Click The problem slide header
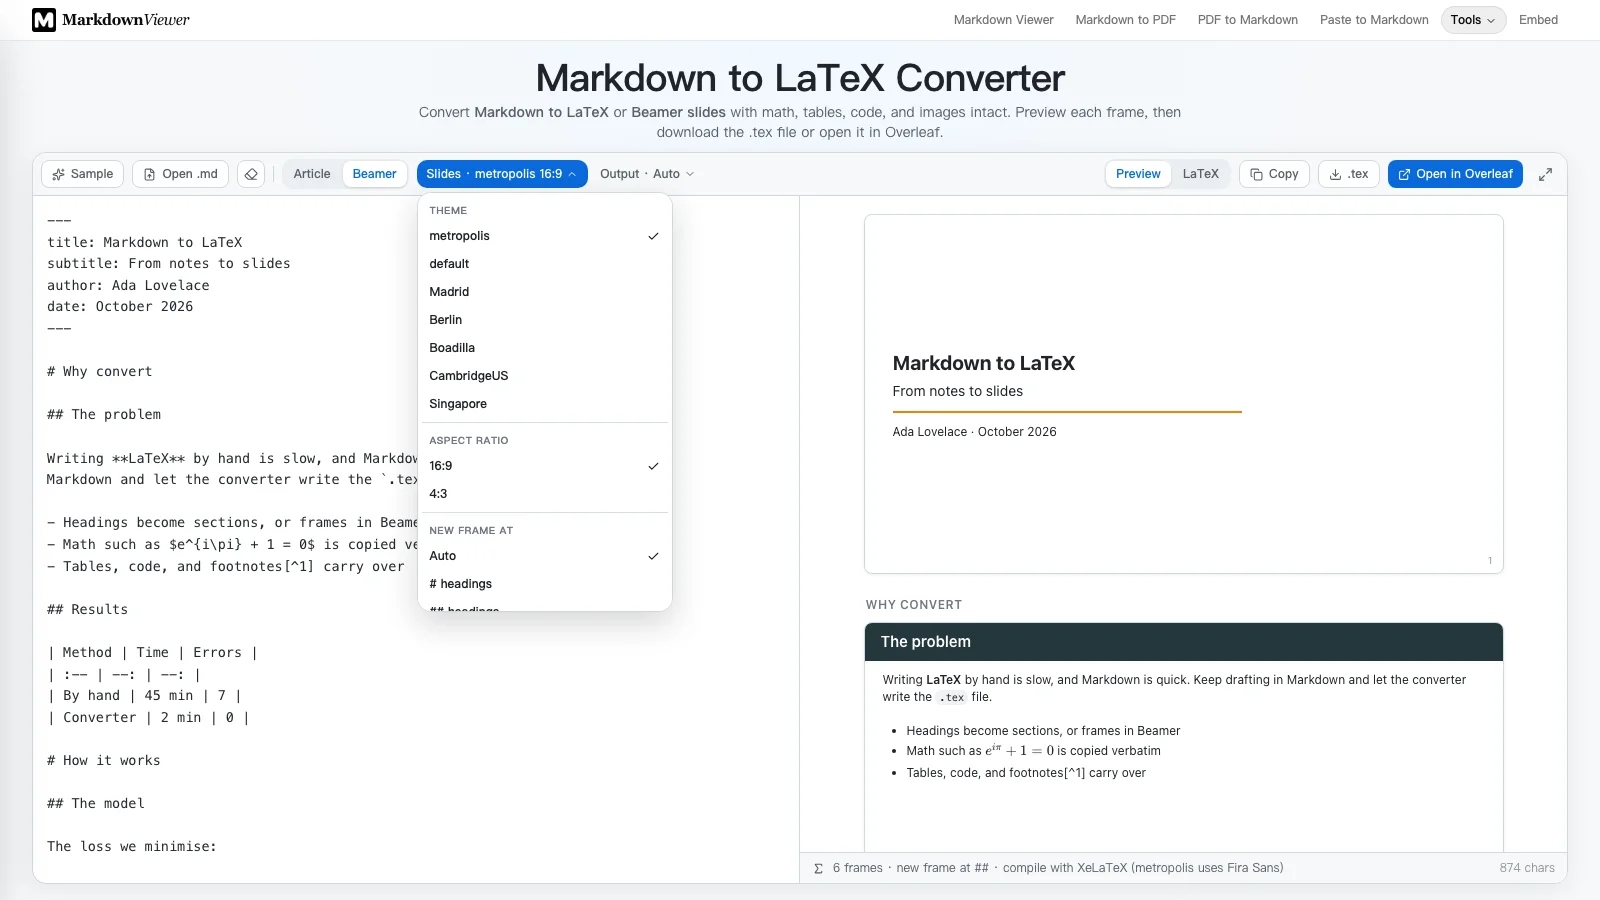1600x900 pixels. tap(1184, 642)
